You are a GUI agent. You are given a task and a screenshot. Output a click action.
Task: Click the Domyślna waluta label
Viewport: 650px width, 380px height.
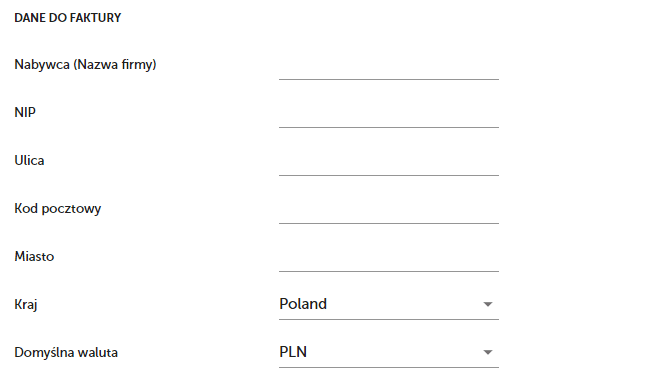pos(66,353)
